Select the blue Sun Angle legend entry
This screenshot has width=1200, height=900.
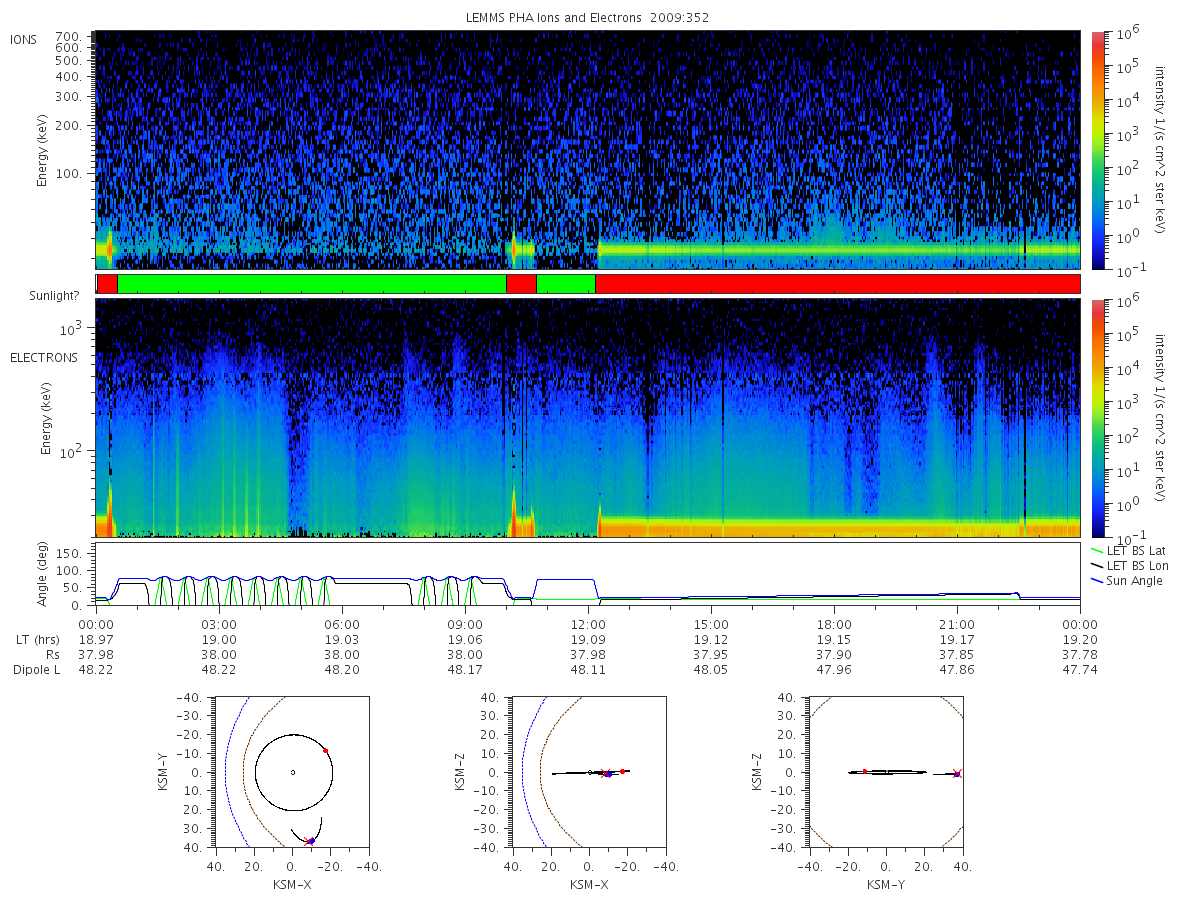click(1127, 581)
